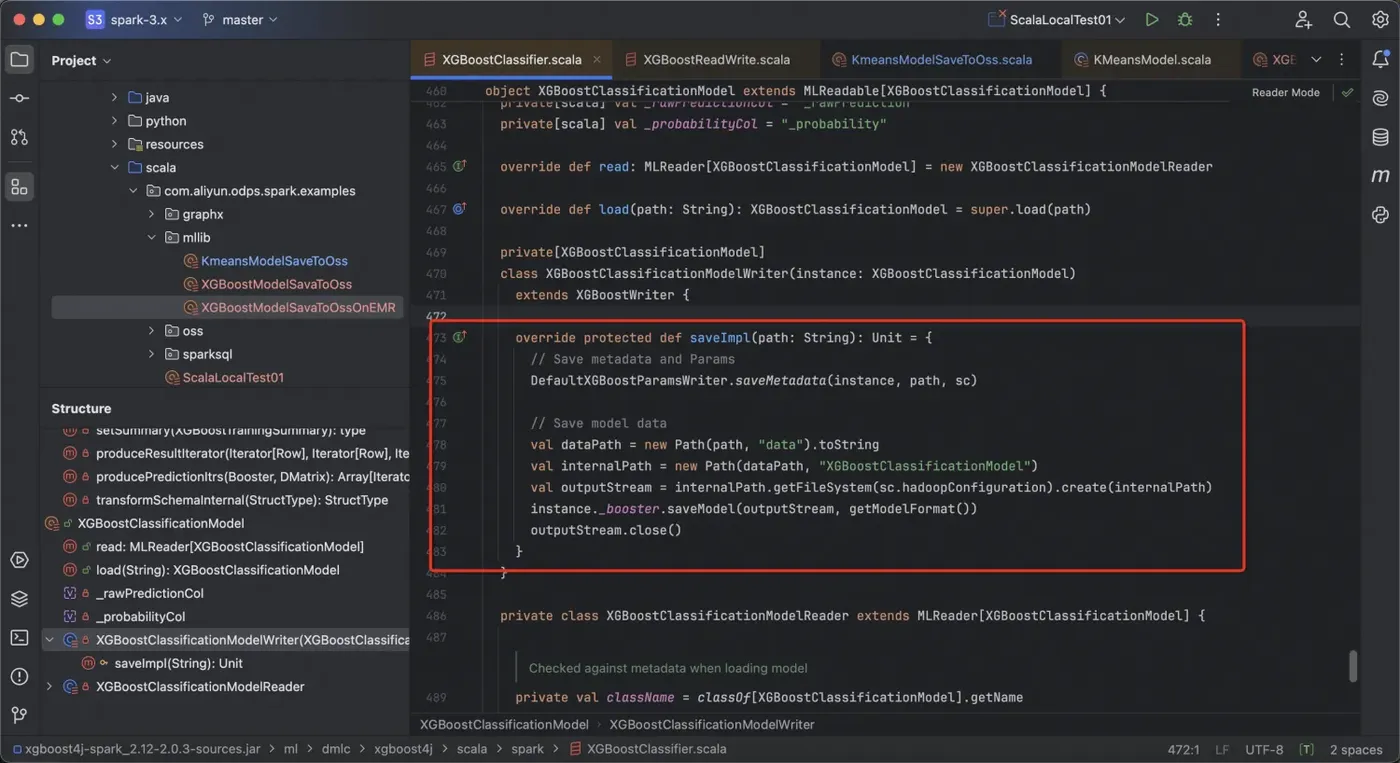Open the Terminal tool window
The image size is (1400, 763).
click(19, 638)
